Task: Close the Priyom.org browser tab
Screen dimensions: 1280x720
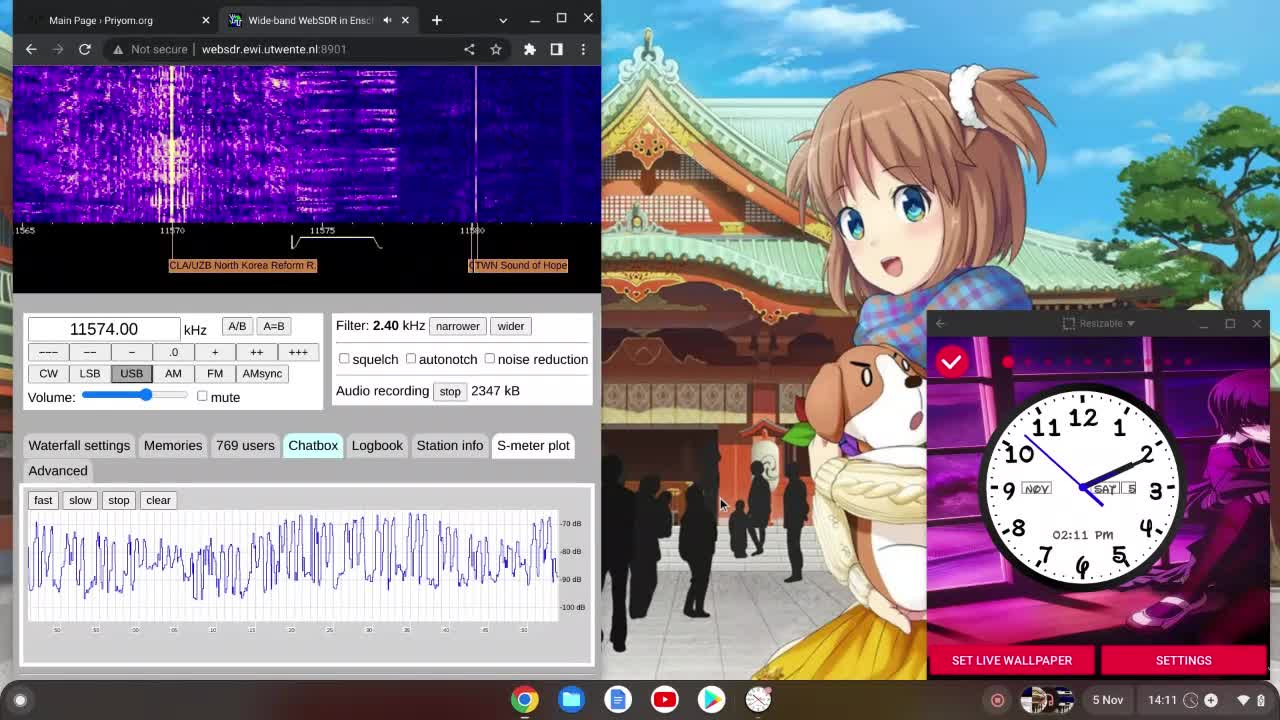Action: click(206, 20)
